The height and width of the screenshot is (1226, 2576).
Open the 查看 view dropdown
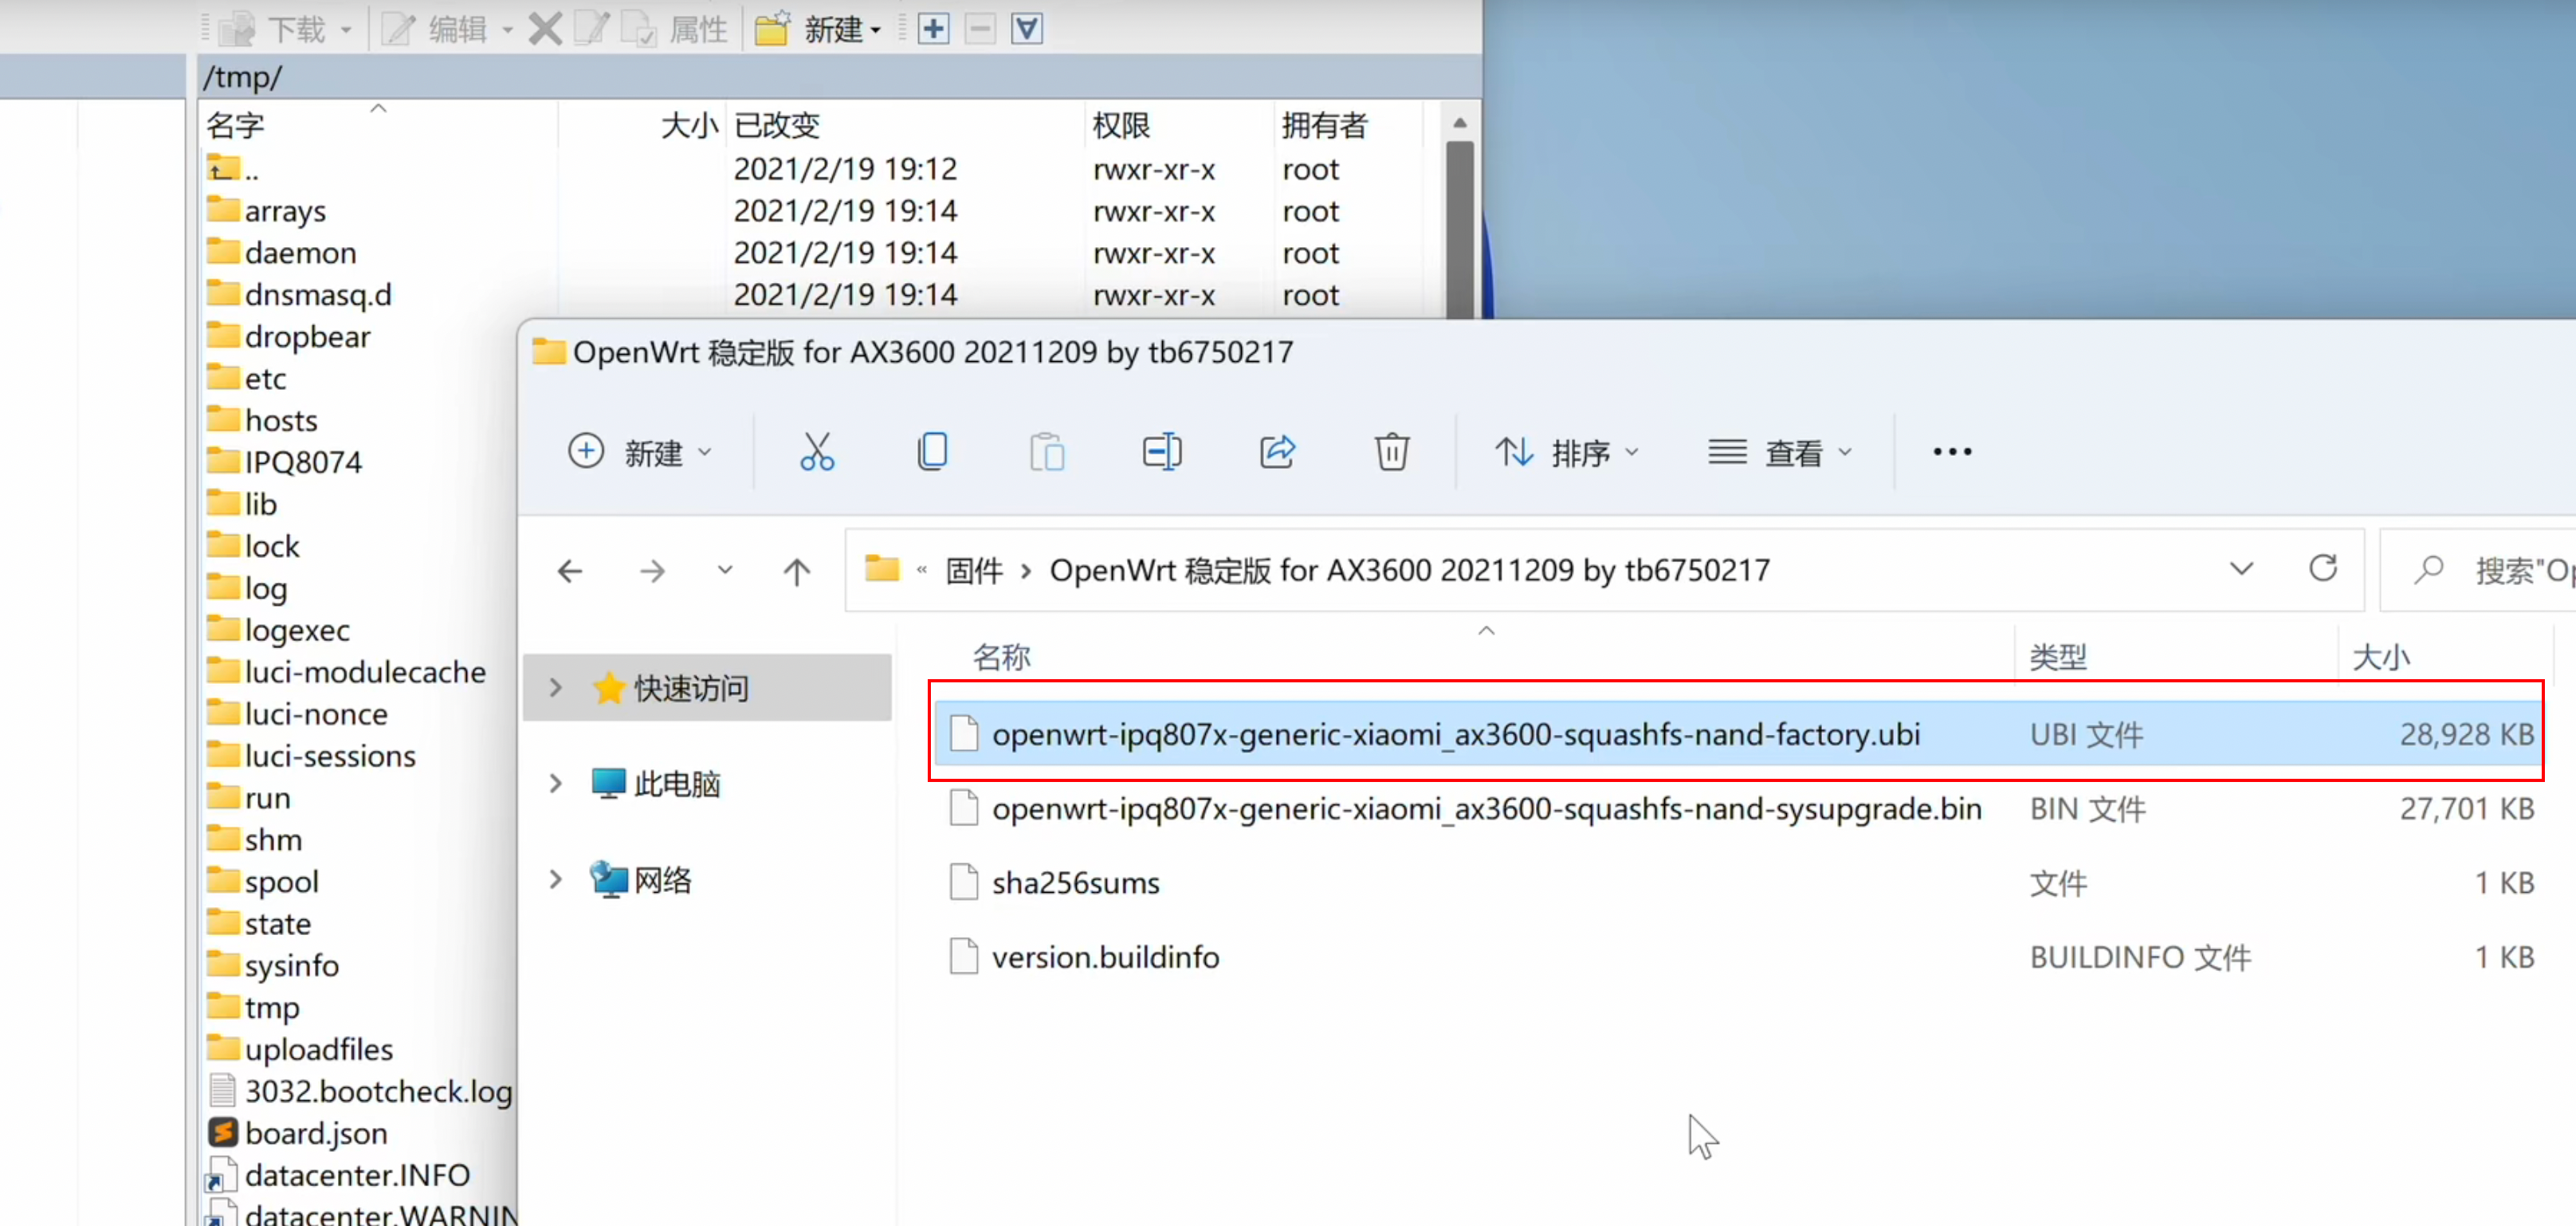[1780, 453]
